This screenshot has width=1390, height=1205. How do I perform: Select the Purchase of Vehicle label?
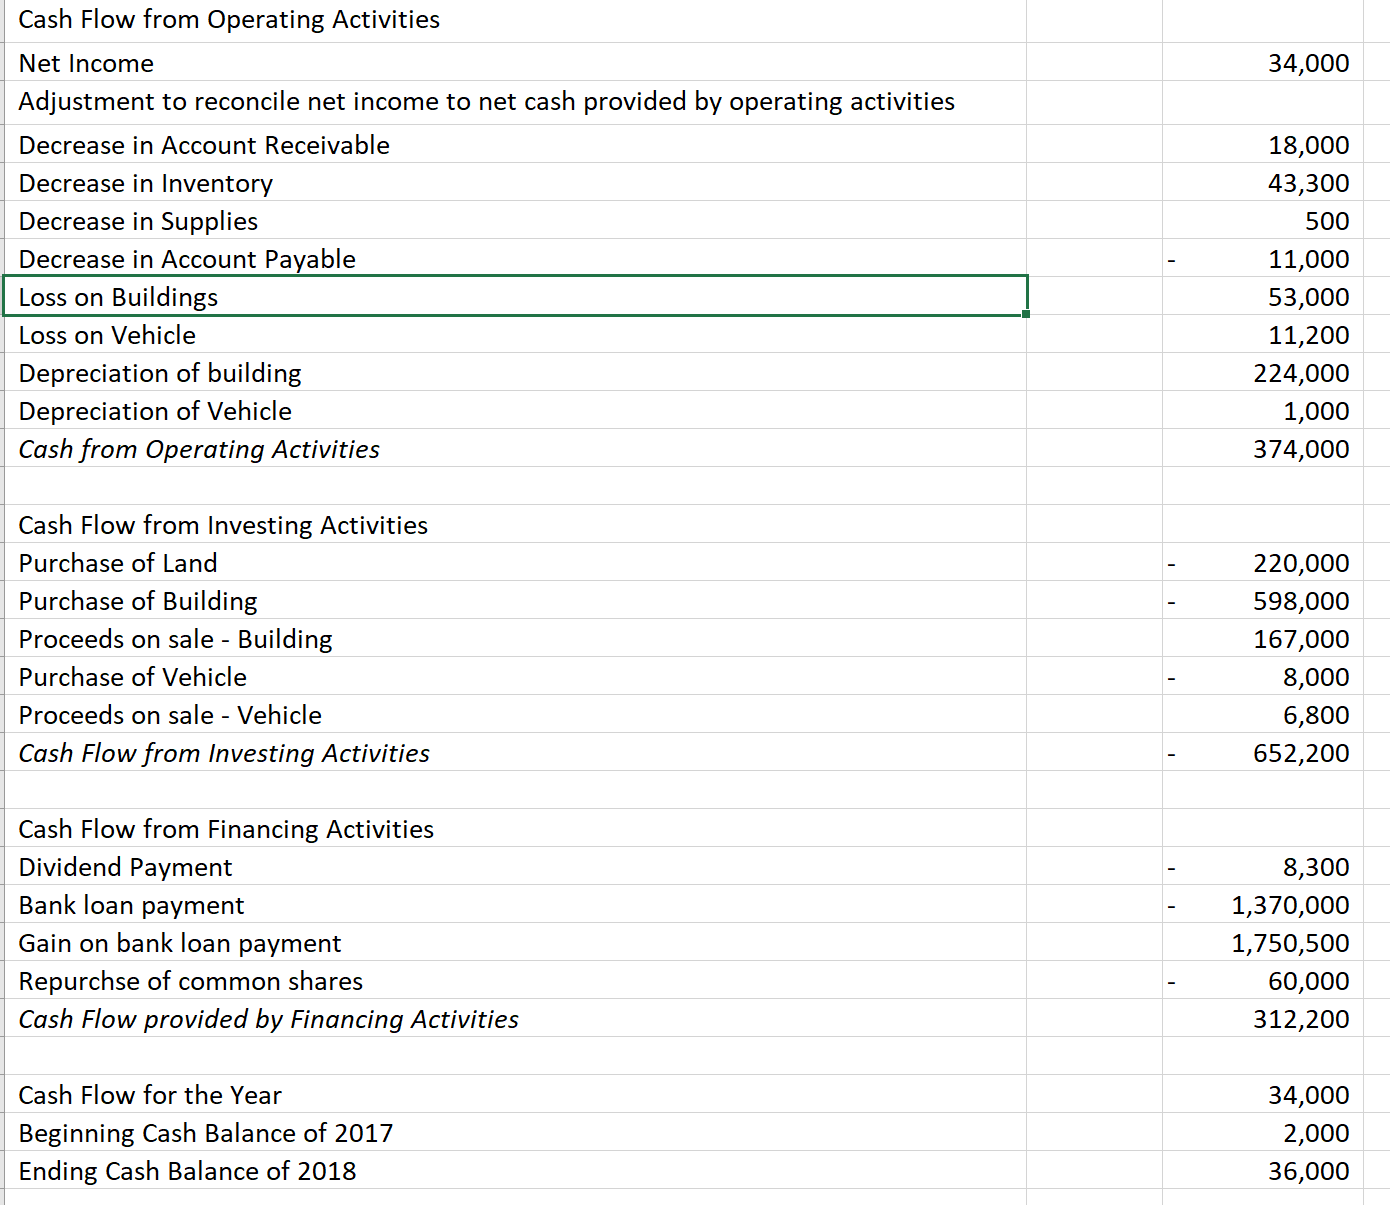[132, 677]
